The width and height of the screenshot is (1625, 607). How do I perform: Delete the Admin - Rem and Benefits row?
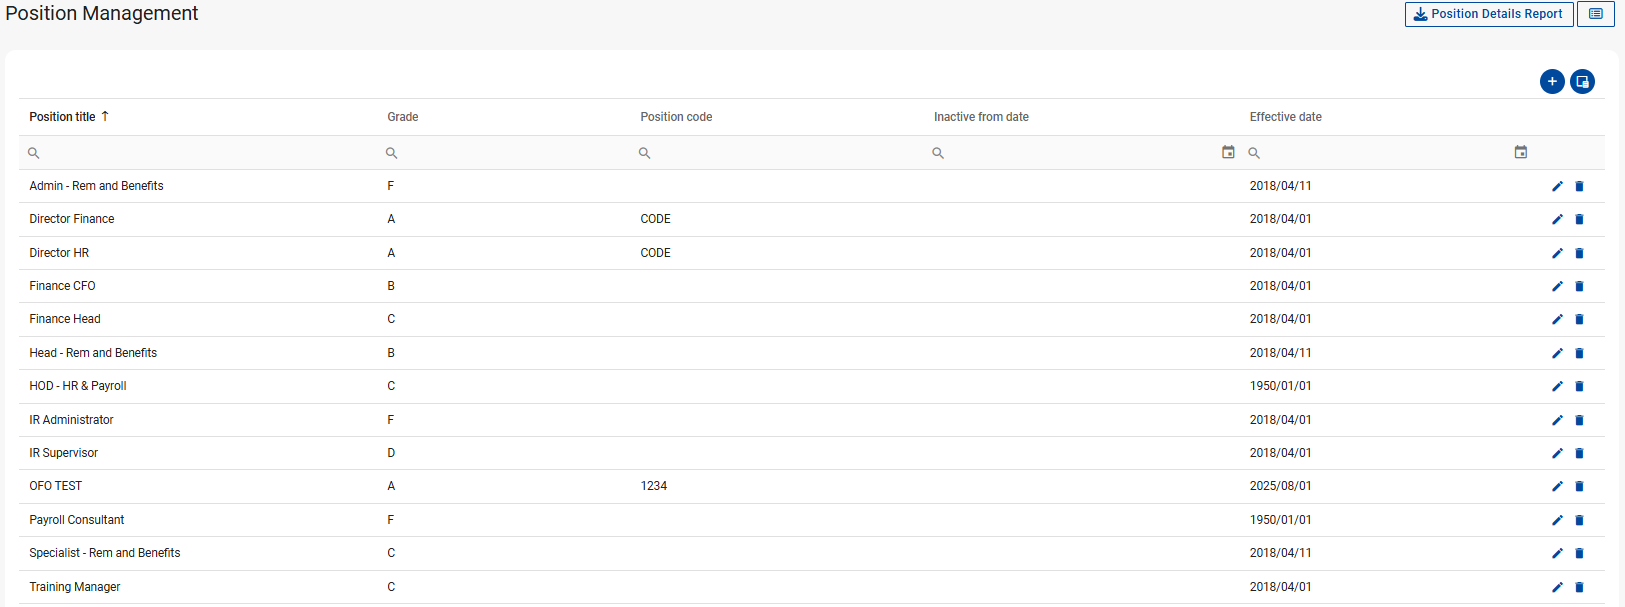(x=1580, y=186)
